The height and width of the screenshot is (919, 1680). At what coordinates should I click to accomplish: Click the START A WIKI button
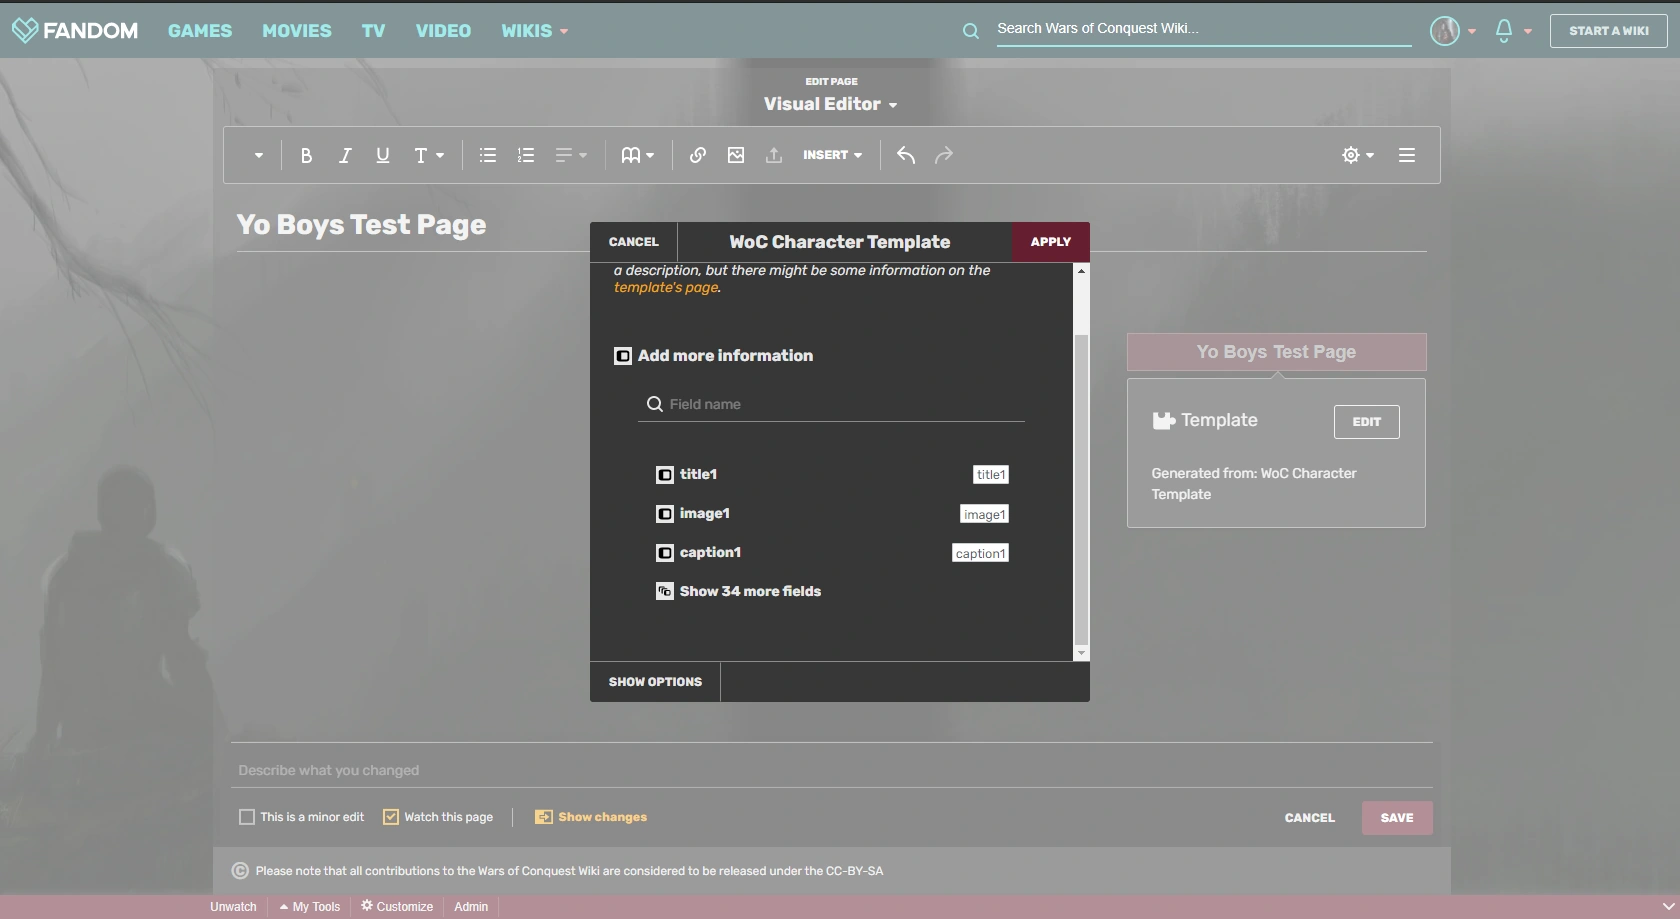(x=1609, y=31)
